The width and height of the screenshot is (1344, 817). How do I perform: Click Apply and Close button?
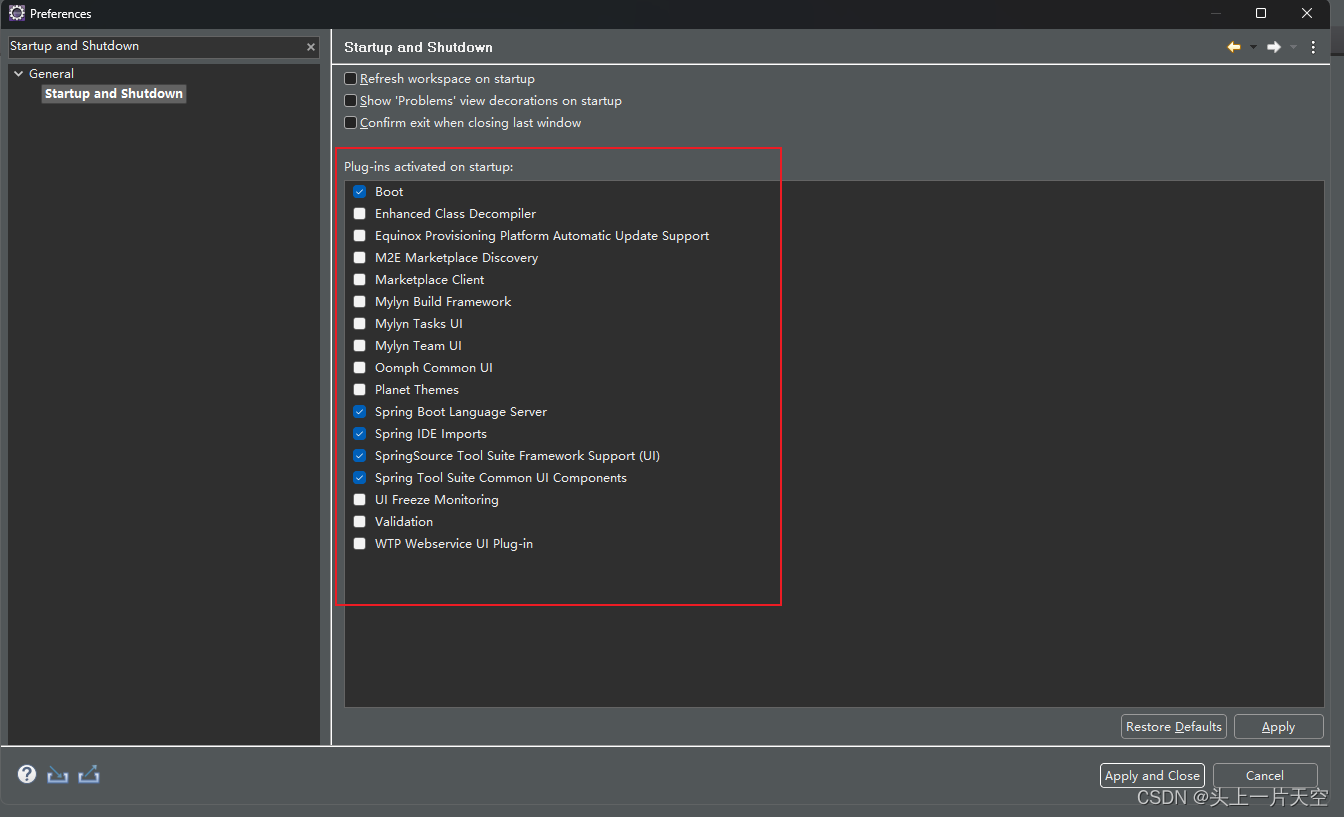point(1152,776)
